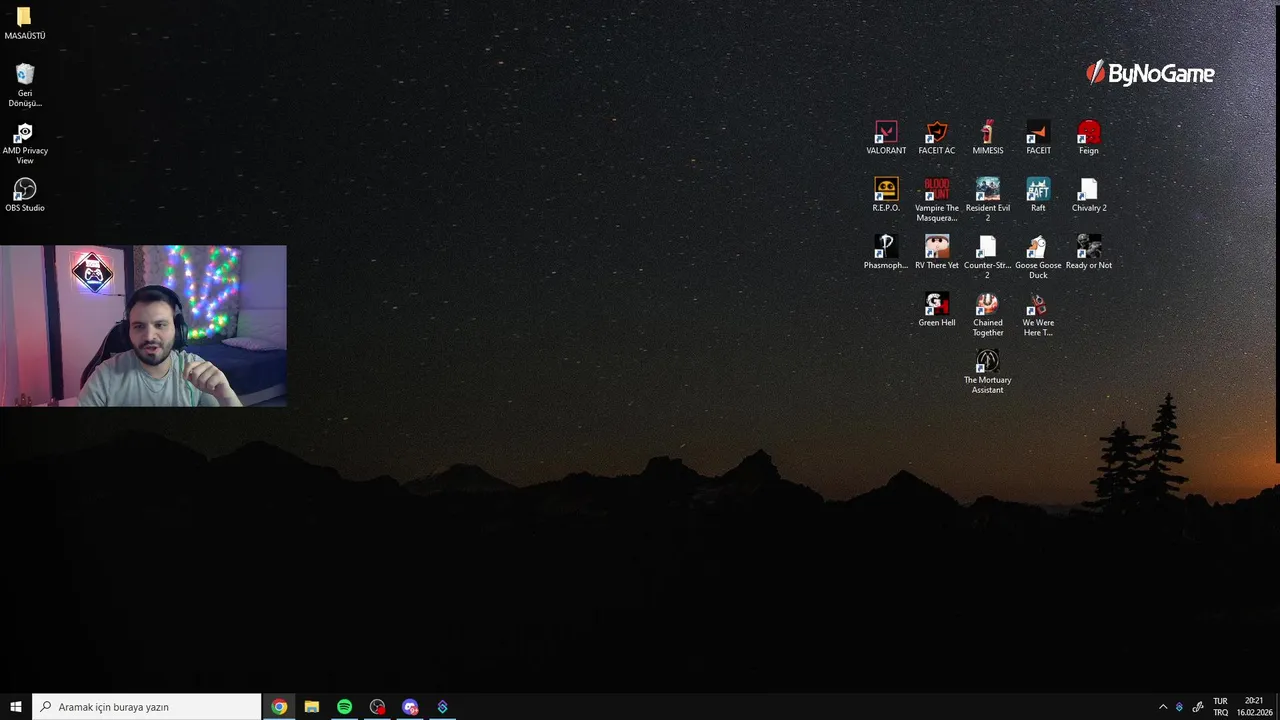
Task: Select the Phasmophobia desktop shortcut
Action: (x=886, y=252)
